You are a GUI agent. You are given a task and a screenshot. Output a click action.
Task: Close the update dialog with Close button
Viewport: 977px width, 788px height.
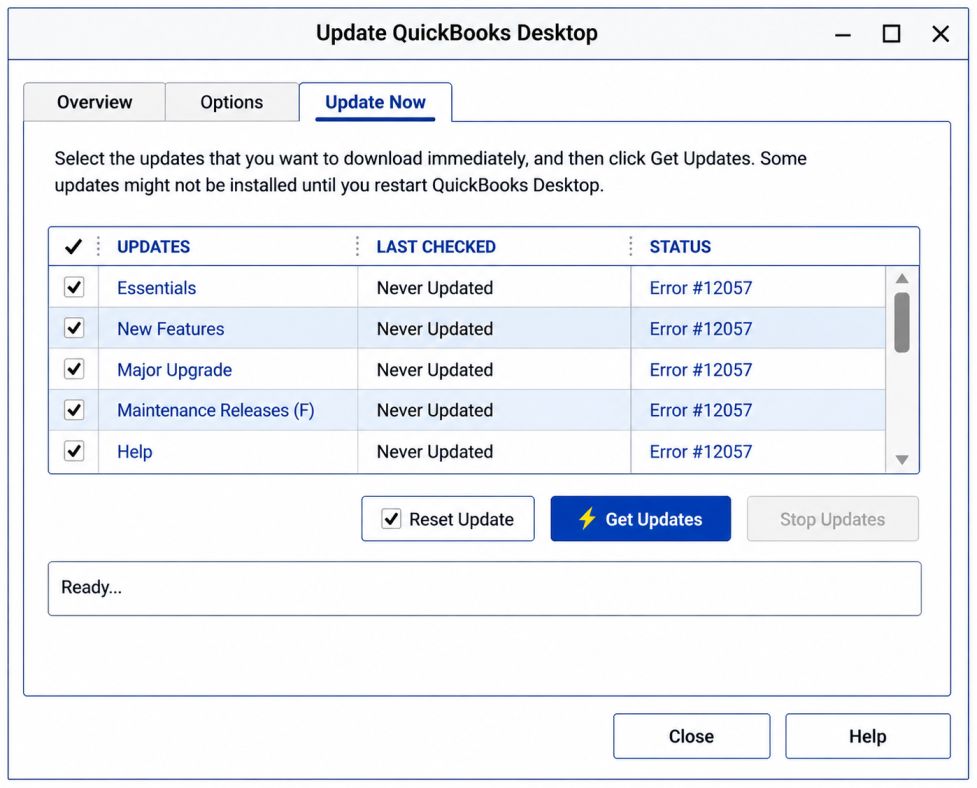pyautogui.click(x=692, y=736)
